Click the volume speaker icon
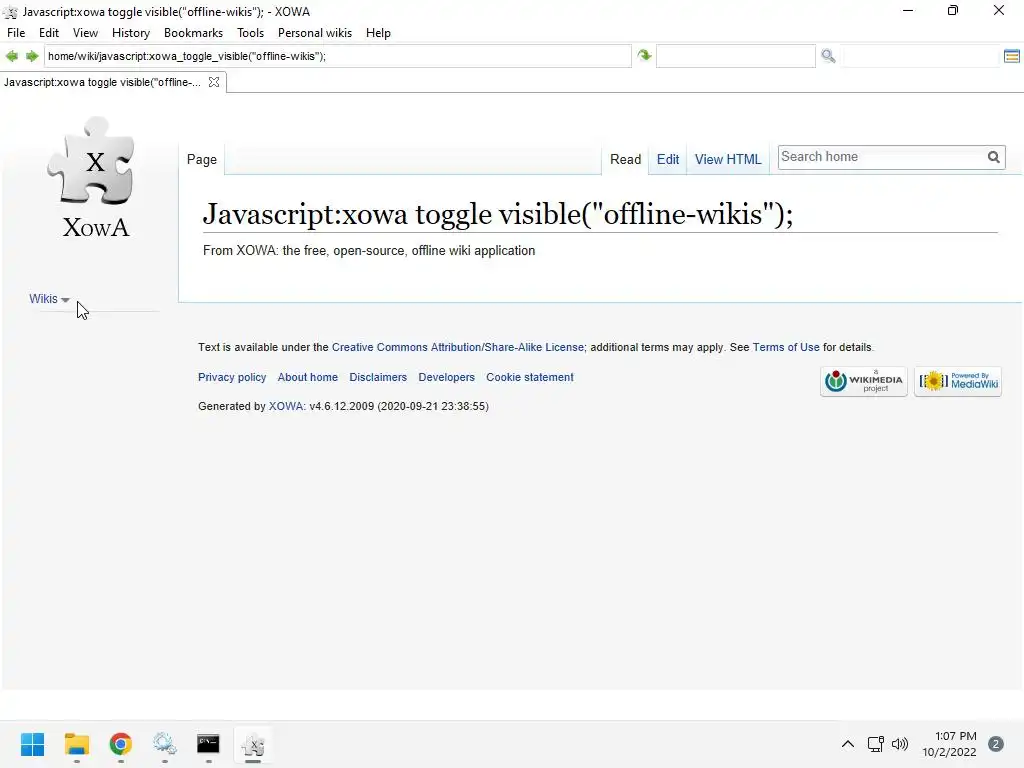Viewport: 1024px width, 768px height. 900,744
